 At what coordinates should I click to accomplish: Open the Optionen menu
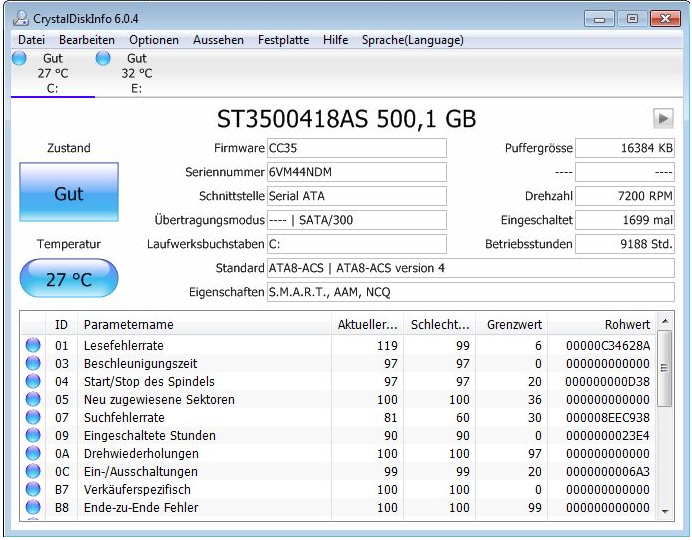154,40
